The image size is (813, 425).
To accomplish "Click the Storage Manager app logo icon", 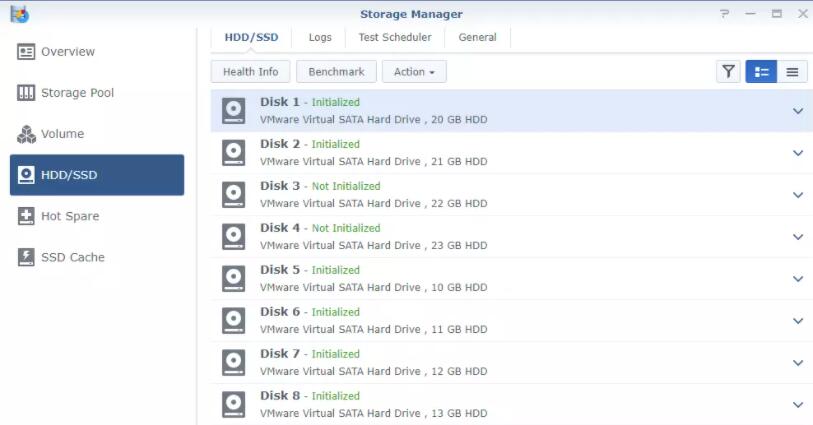I will coord(19,14).
